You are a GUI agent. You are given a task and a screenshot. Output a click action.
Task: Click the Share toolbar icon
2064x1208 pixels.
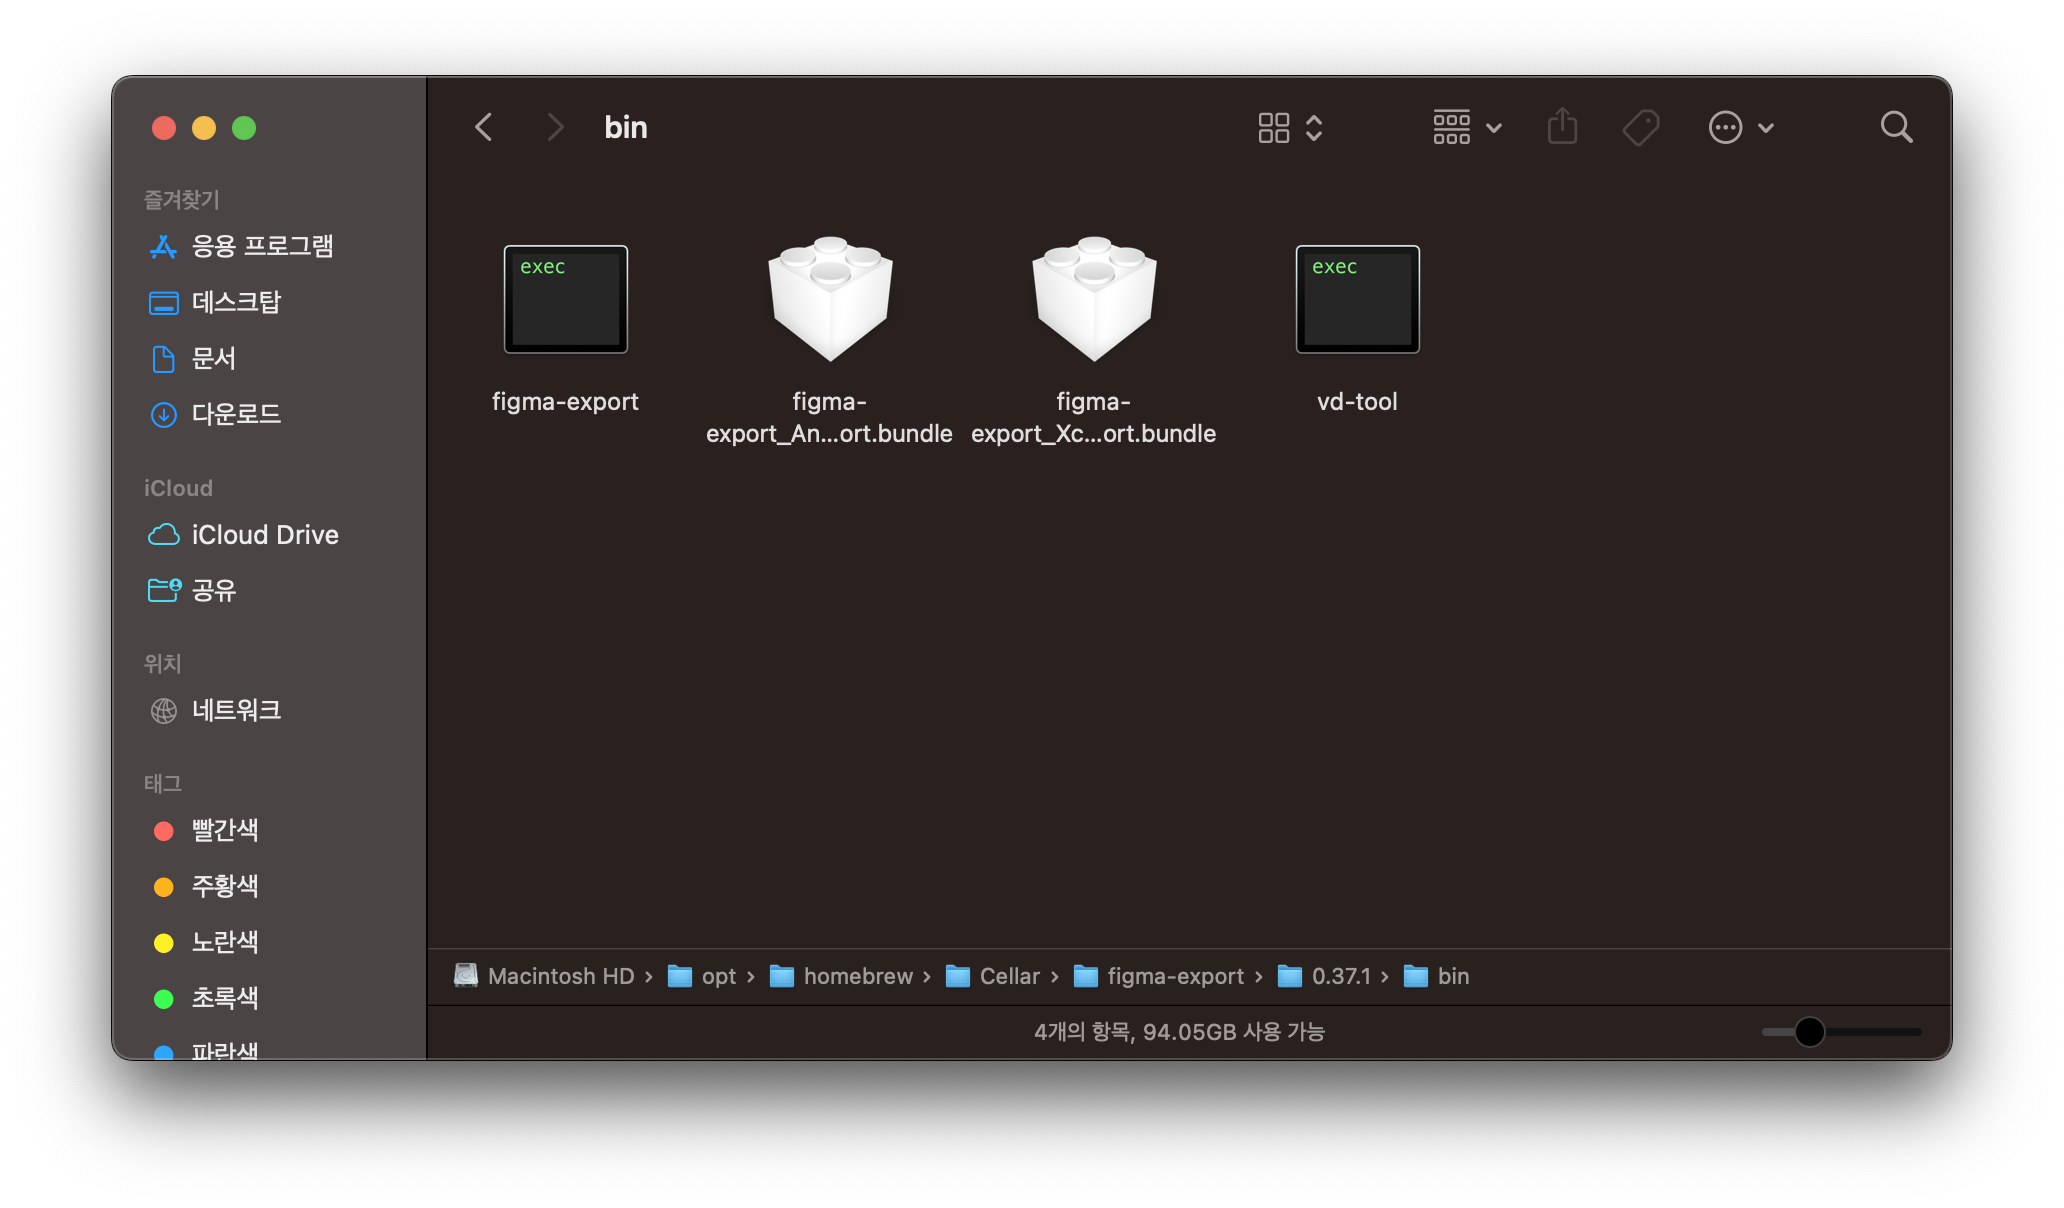pyautogui.click(x=1562, y=127)
